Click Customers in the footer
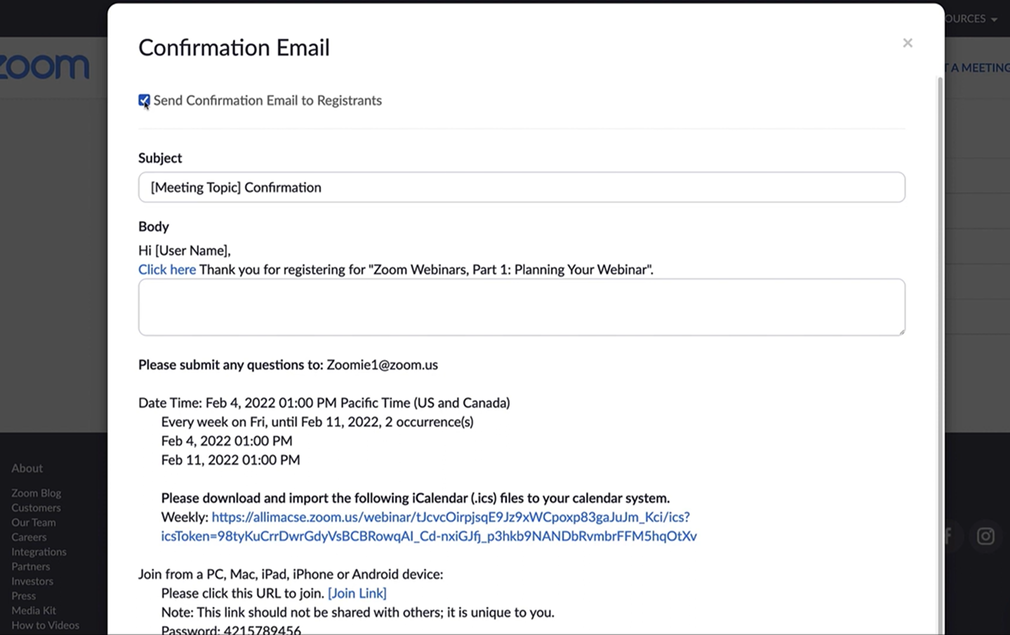 click(35, 507)
